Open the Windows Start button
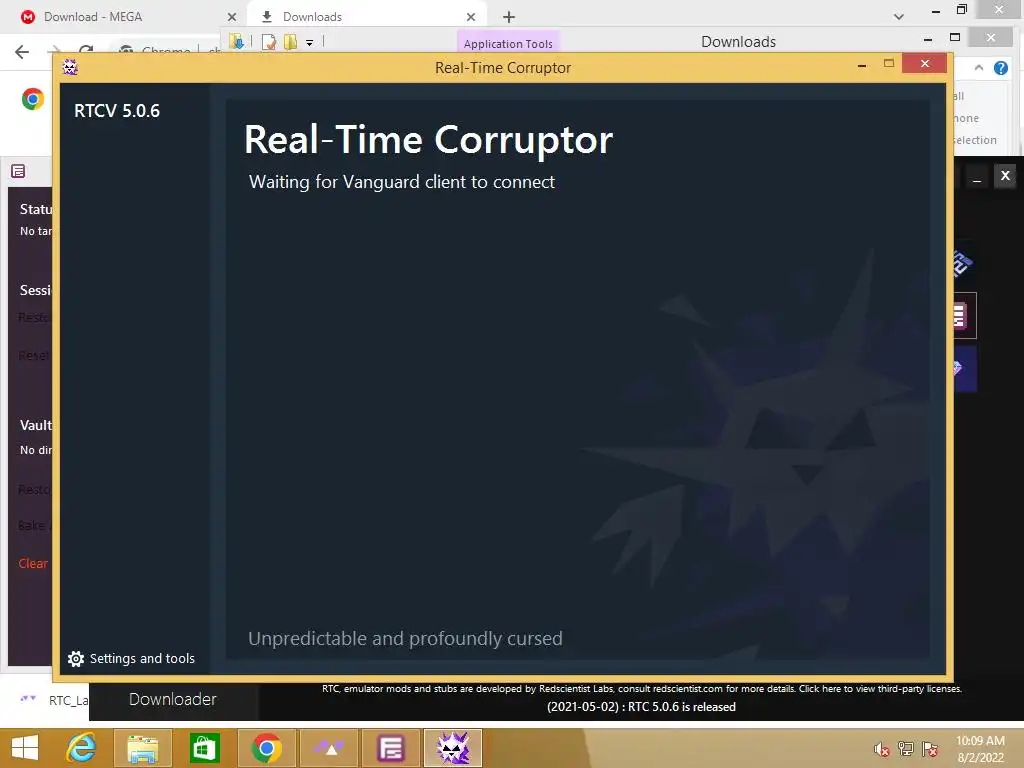The width and height of the screenshot is (1024, 768). click(x=25, y=748)
